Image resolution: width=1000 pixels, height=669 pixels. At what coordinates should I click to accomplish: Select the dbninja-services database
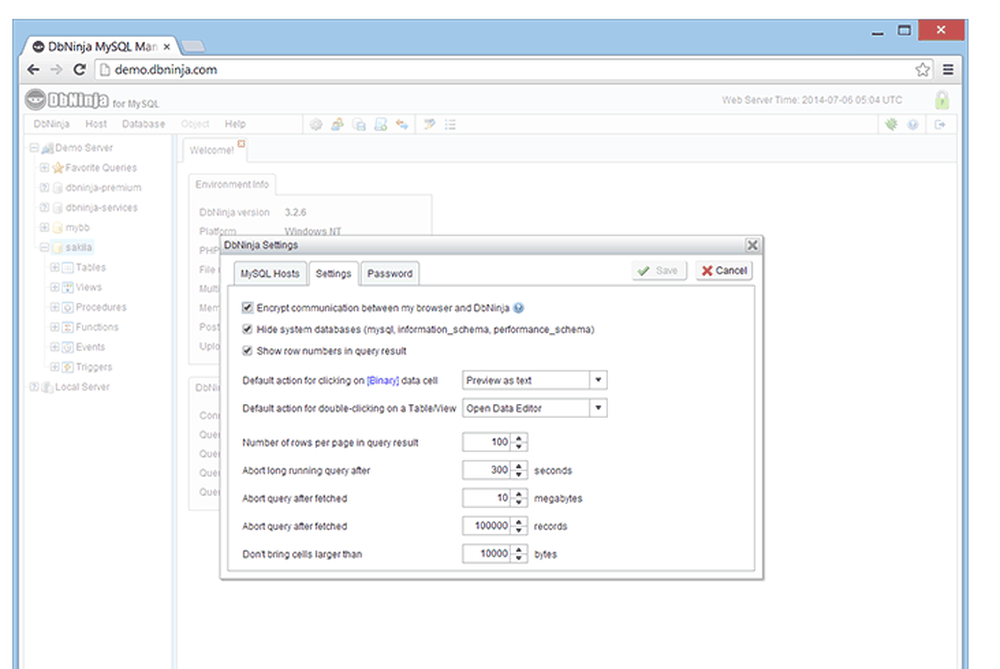tap(101, 208)
